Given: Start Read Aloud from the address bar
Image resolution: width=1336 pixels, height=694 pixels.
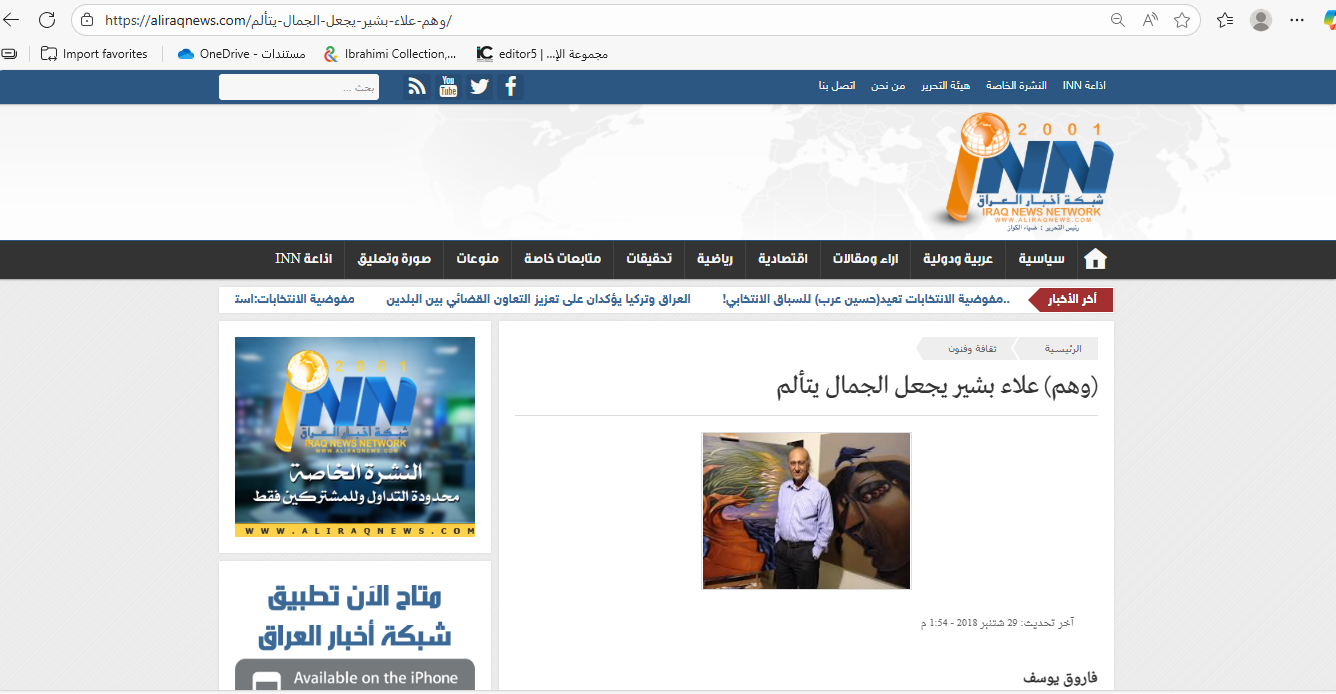Looking at the screenshot, I should pyautogui.click(x=1150, y=20).
